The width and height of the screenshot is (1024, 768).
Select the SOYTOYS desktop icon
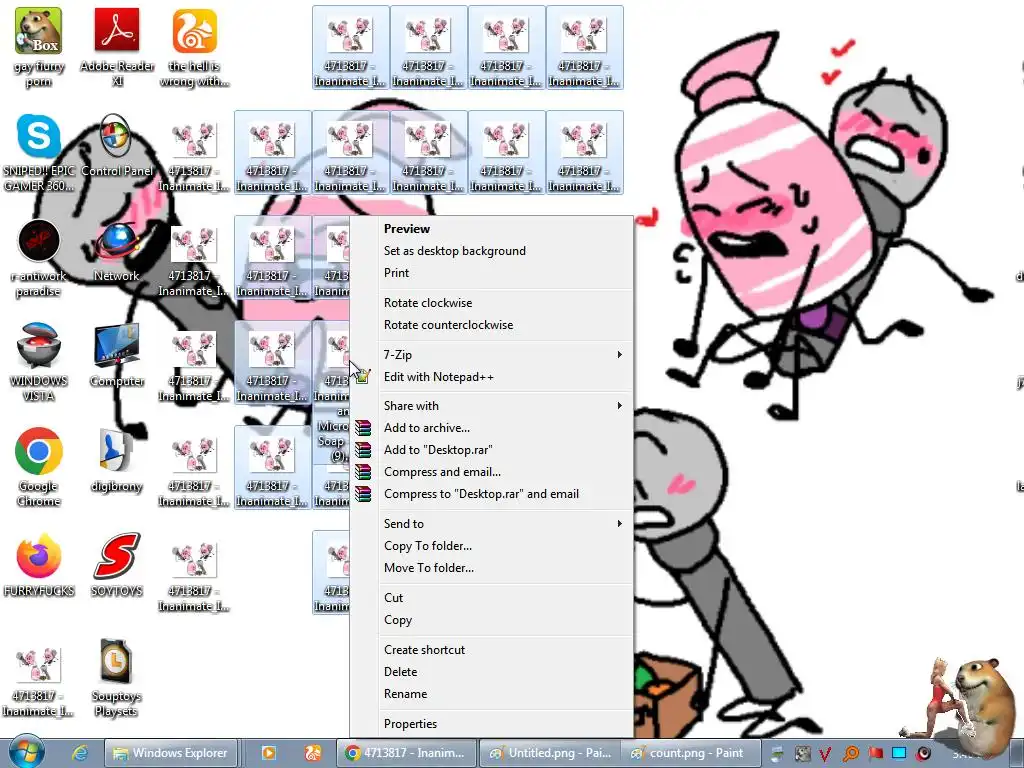click(117, 564)
